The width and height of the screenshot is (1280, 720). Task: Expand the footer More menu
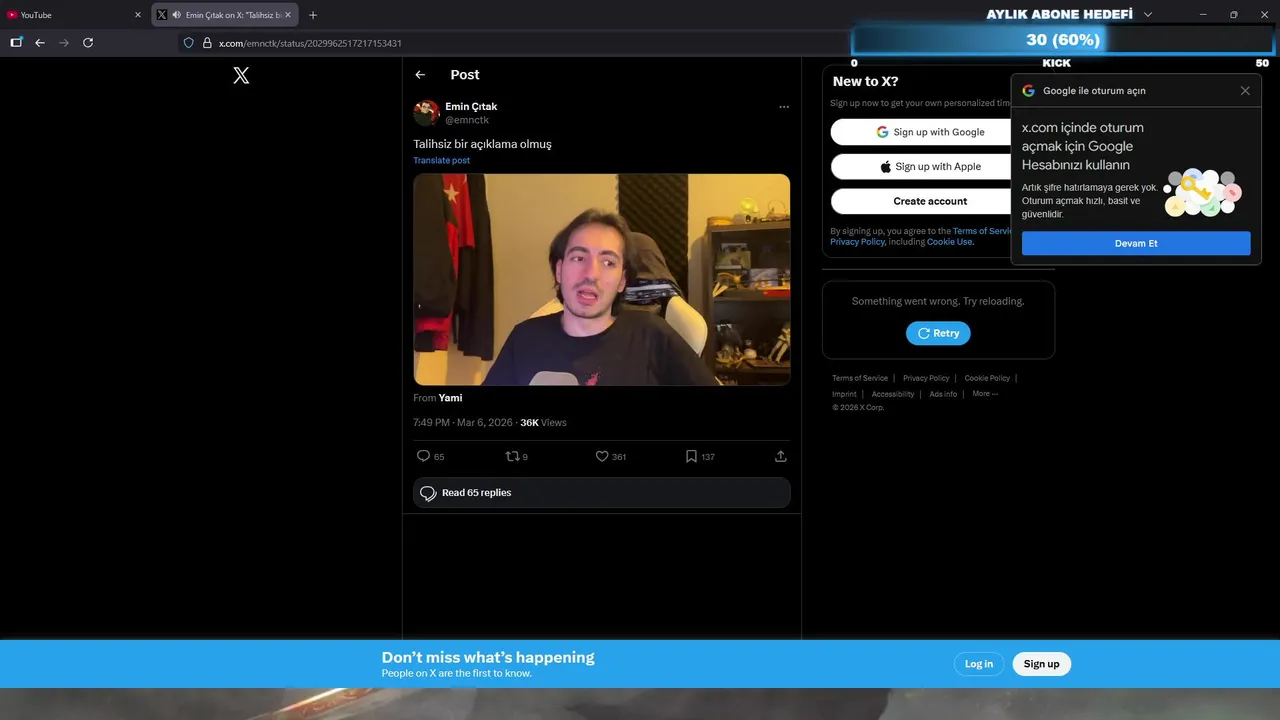[985, 394]
